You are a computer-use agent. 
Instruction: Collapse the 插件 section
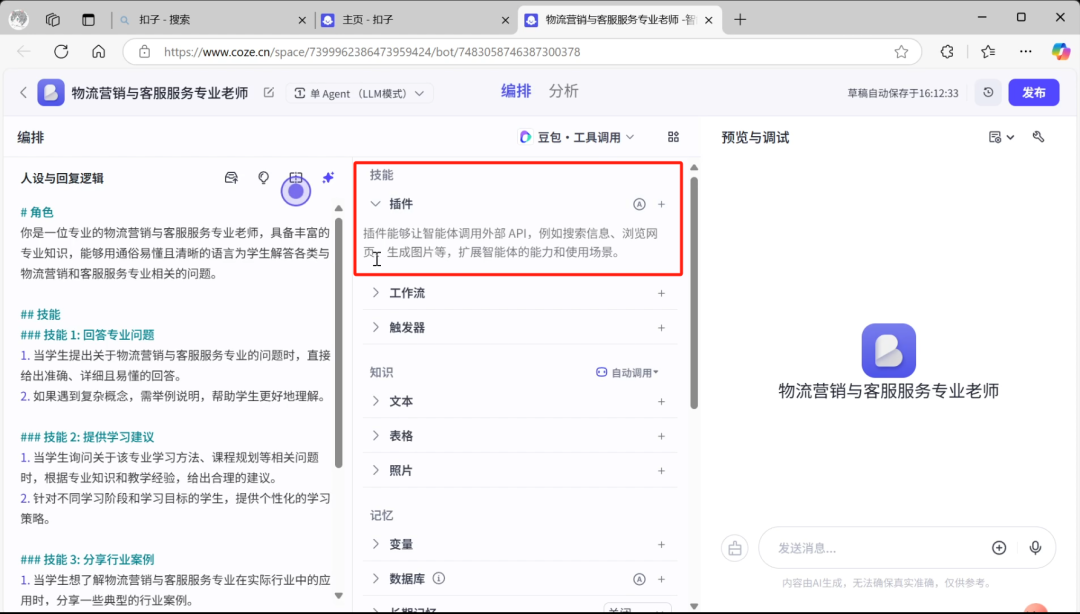[377, 203]
